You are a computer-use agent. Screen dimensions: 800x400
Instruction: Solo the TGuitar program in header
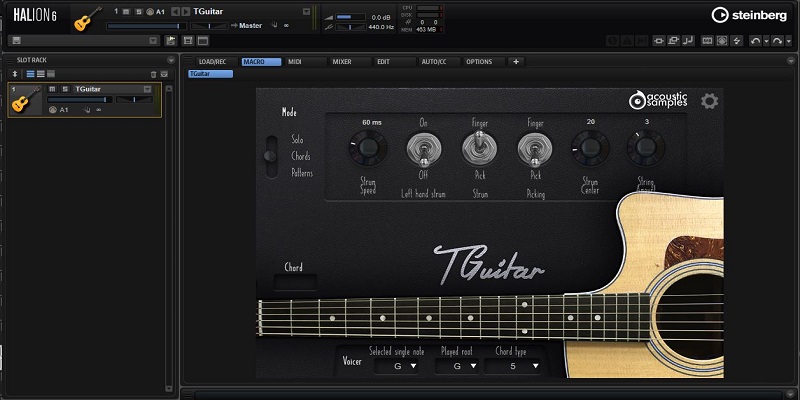click(139, 11)
